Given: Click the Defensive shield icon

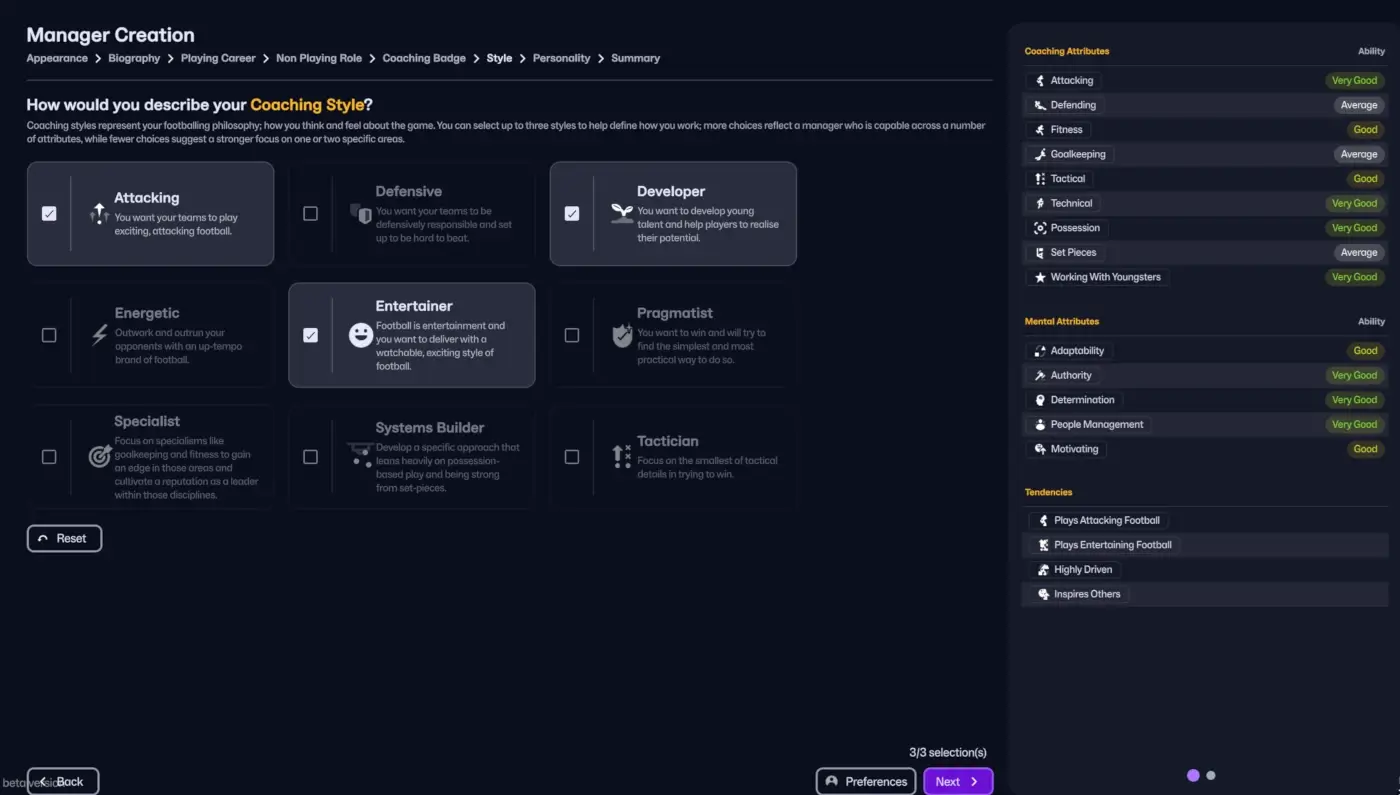Looking at the screenshot, I should (360, 213).
